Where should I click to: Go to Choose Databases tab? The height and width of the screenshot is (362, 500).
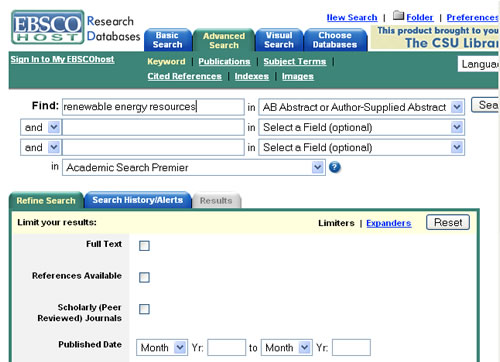(x=335, y=40)
